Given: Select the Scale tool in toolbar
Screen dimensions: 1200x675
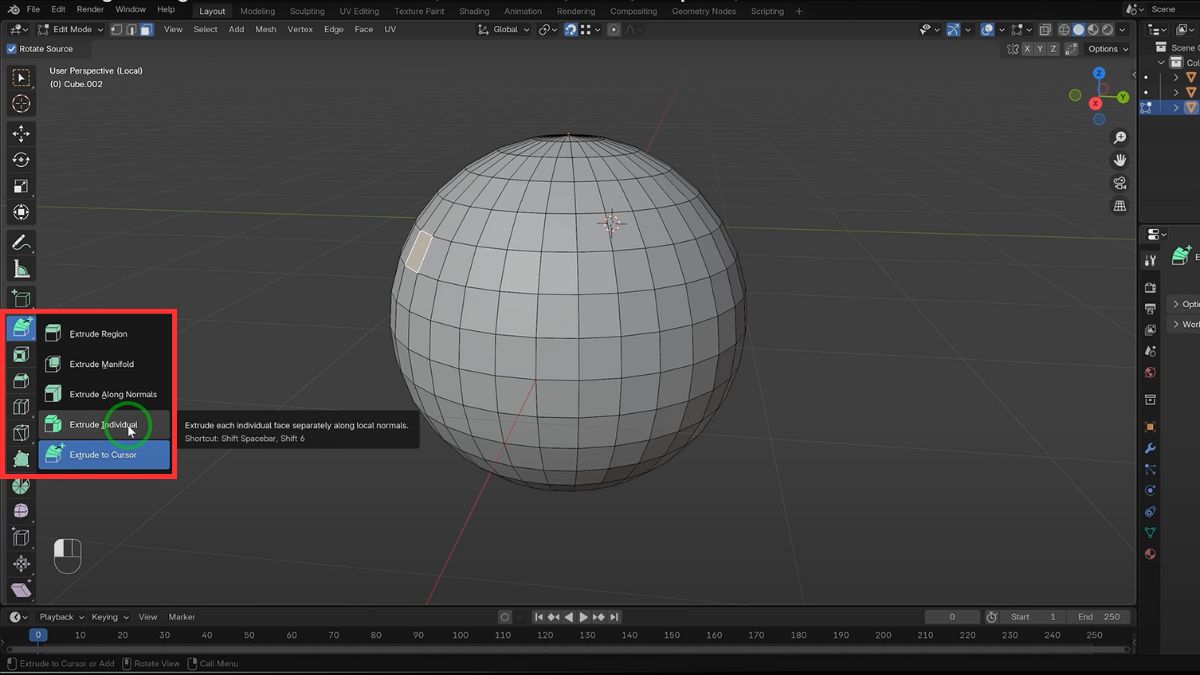Looking at the screenshot, I should click(20, 186).
